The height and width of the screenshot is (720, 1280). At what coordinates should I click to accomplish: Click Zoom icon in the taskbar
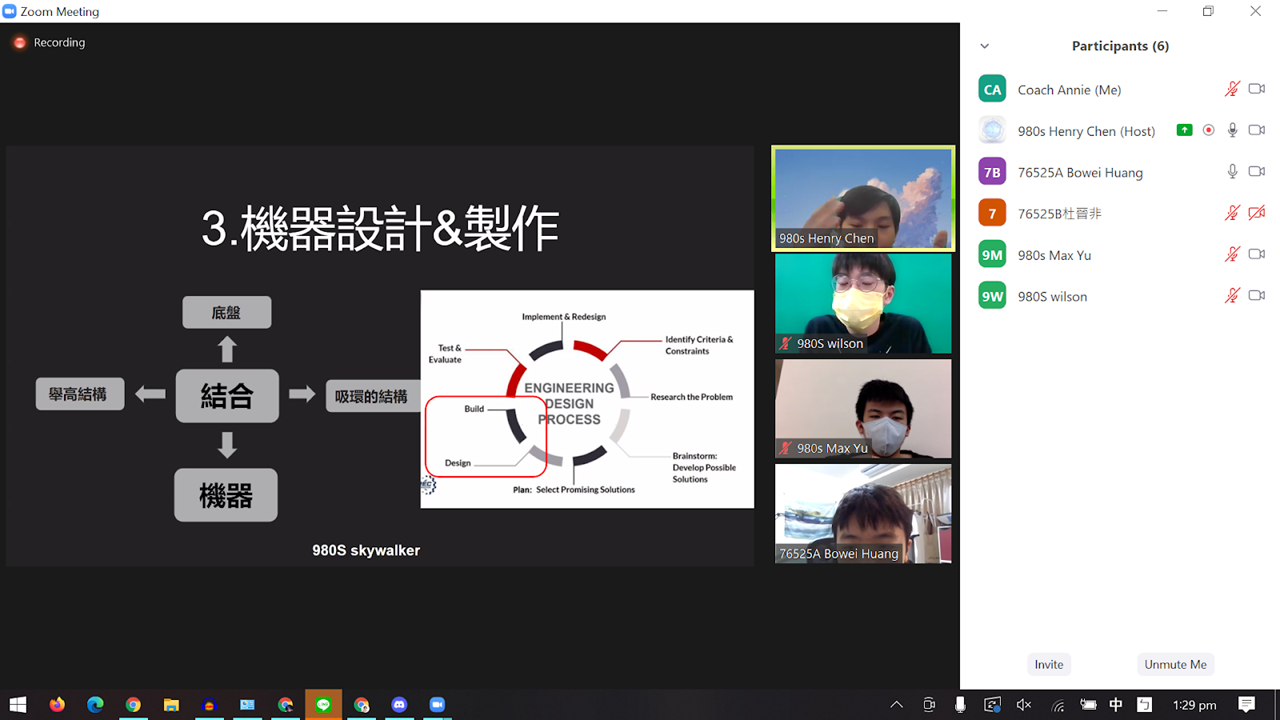click(x=437, y=704)
